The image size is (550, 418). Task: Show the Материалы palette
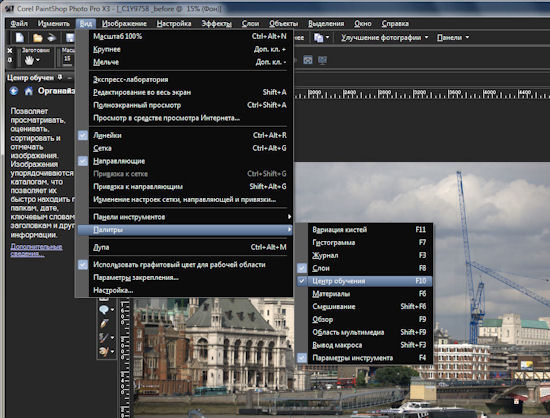pyautogui.click(x=364, y=294)
